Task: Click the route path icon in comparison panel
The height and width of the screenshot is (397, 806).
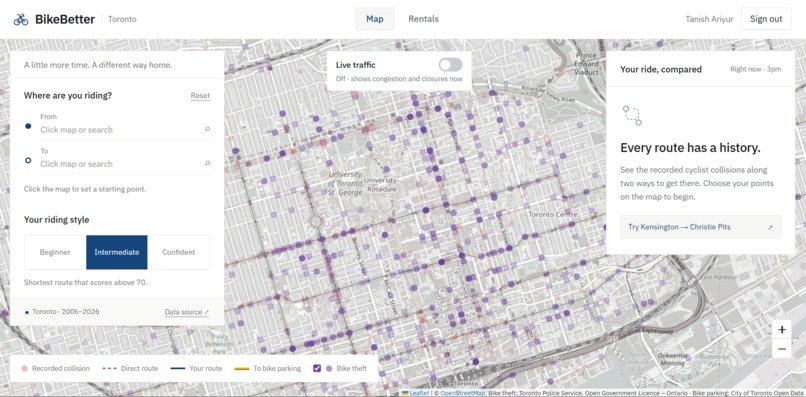Action: 632,116
